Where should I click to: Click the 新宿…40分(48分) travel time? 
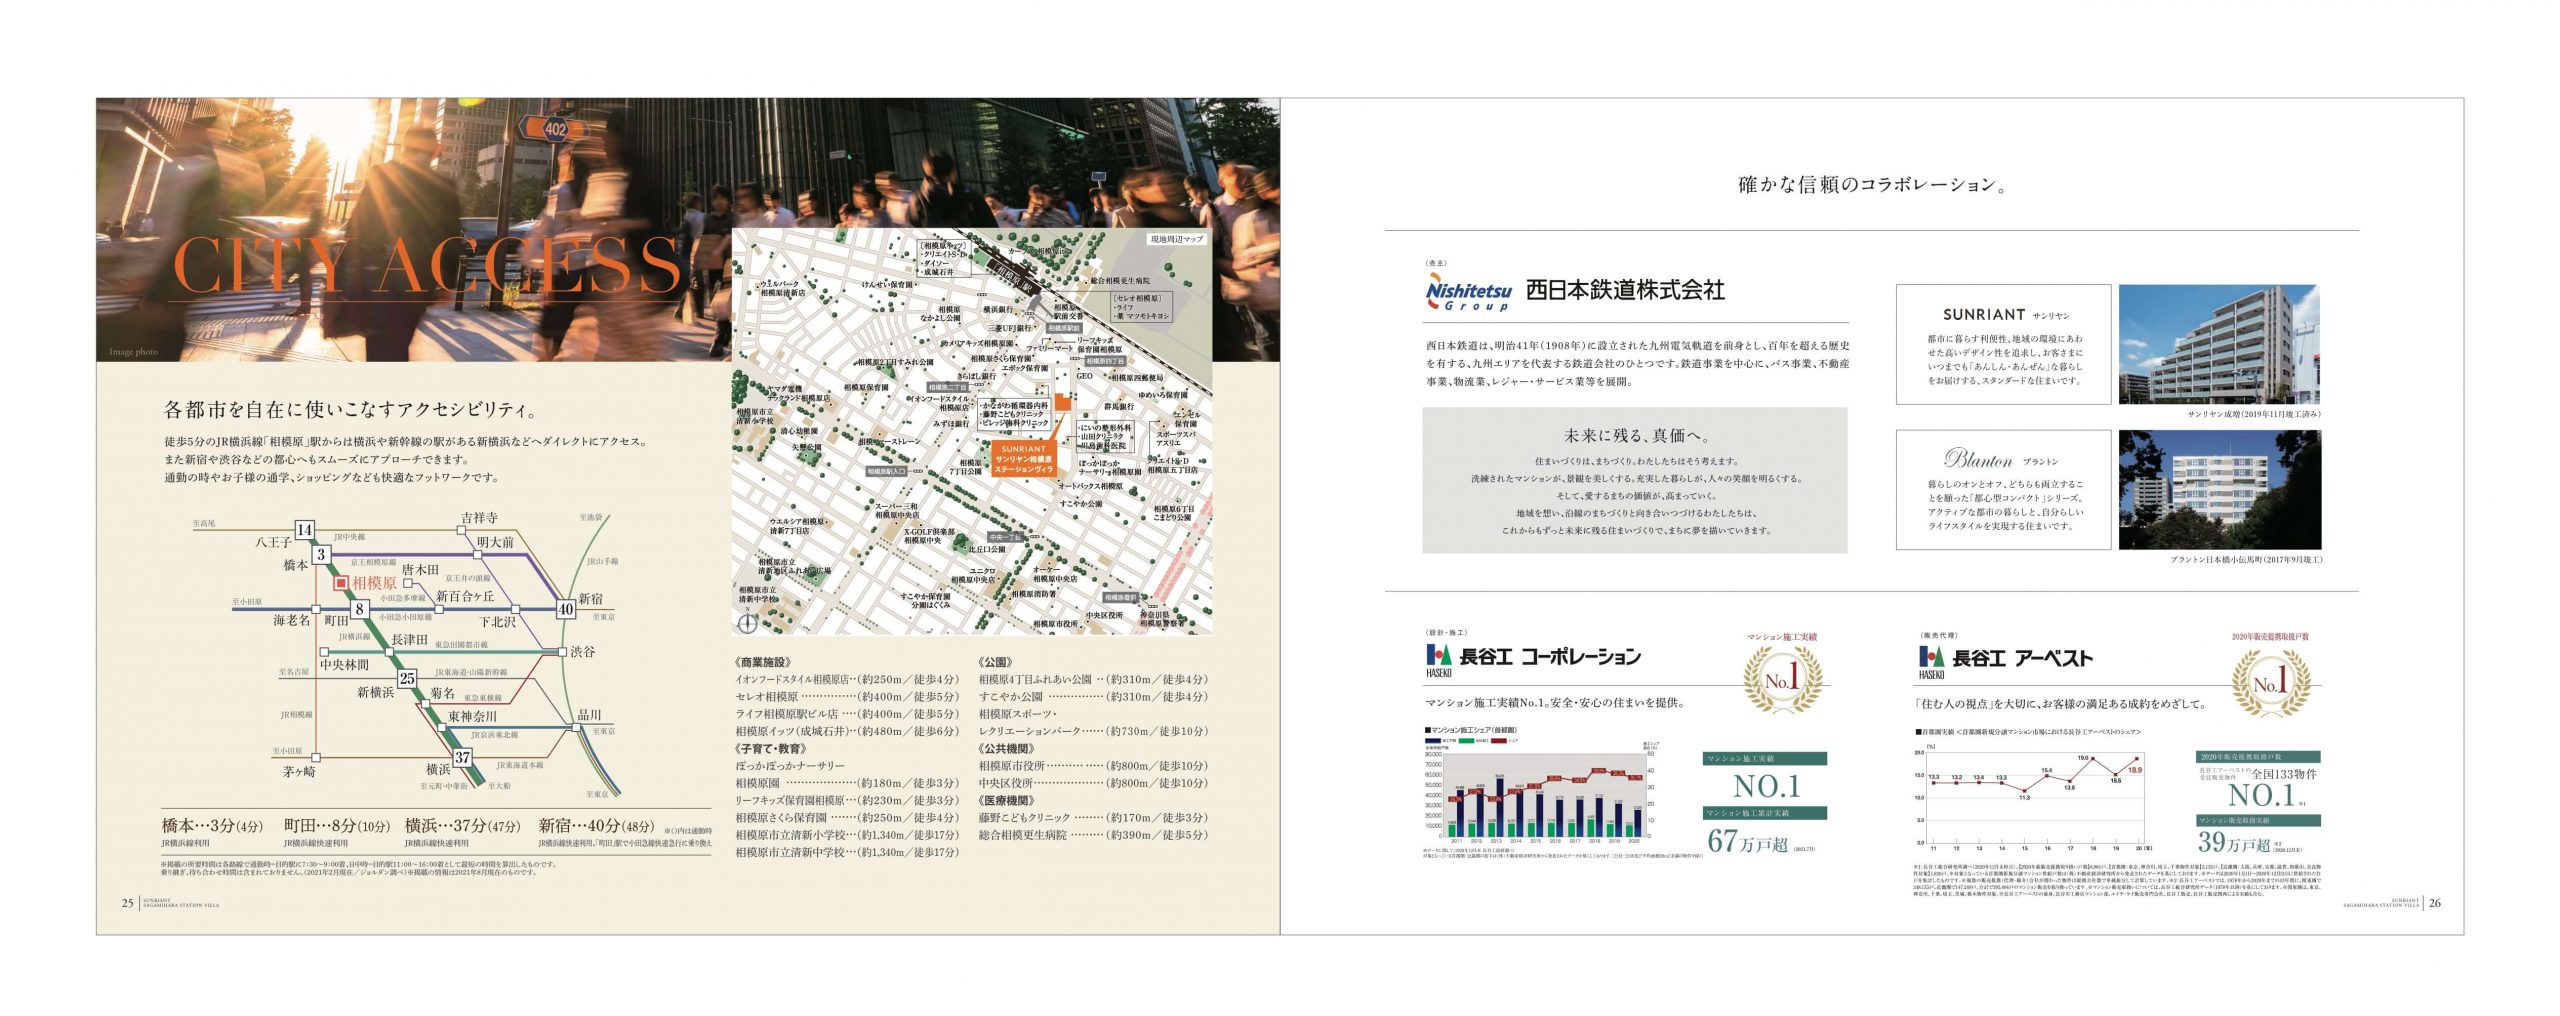click(x=596, y=826)
